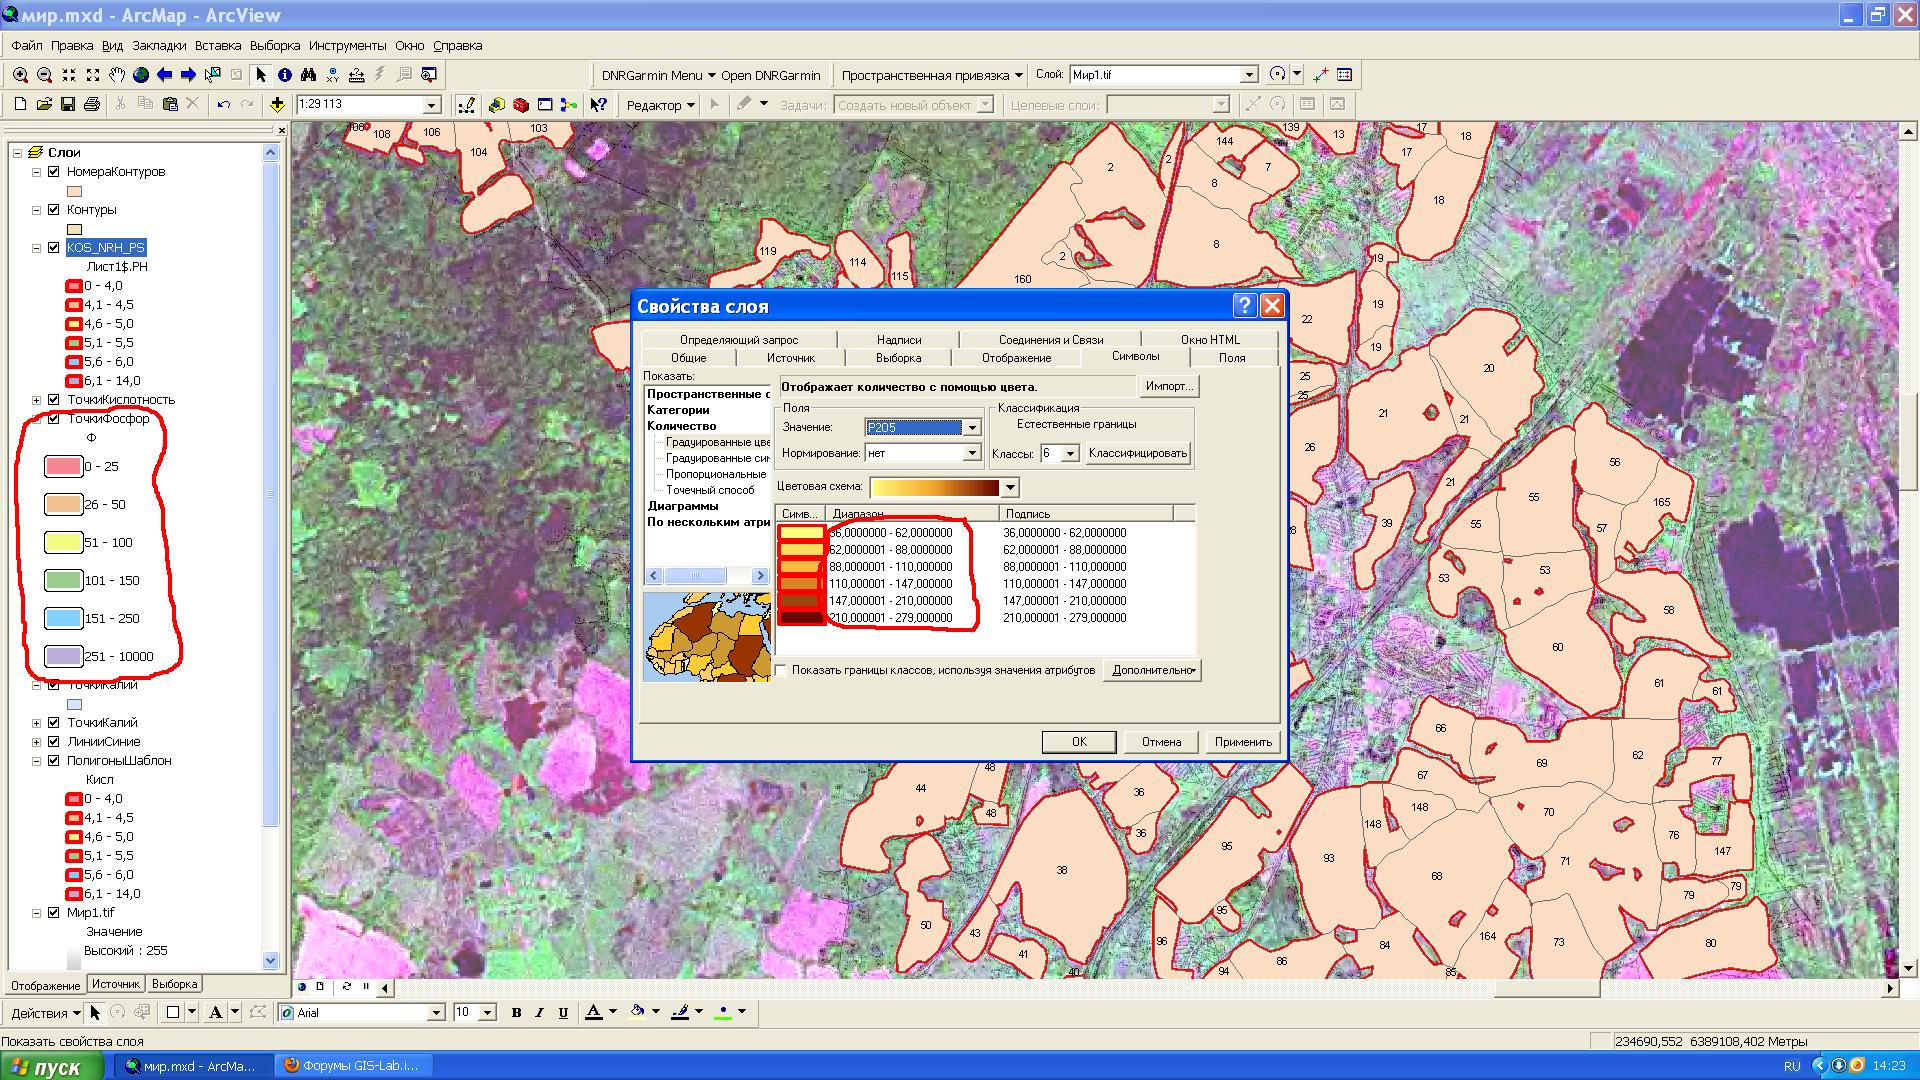1920x1080 pixels.
Task: Select the Zoom In tool
Action: [x=20, y=75]
